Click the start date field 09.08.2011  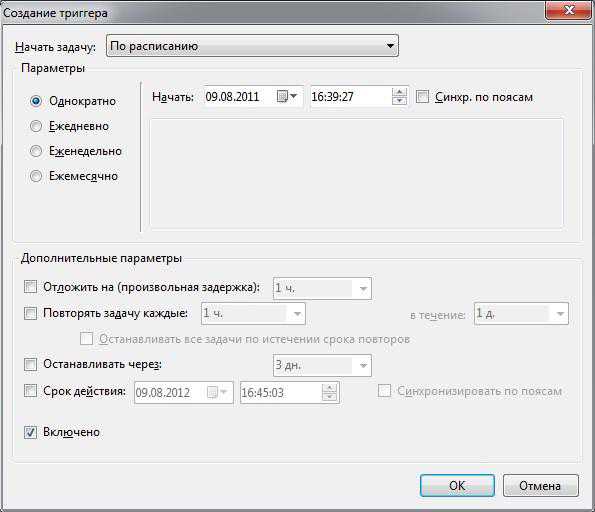(x=238, y=97)
